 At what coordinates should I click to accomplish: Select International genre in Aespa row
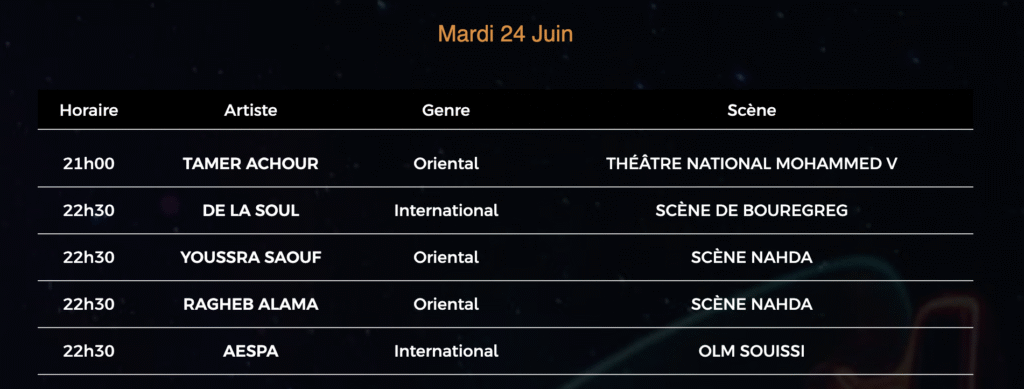point(446,352)
